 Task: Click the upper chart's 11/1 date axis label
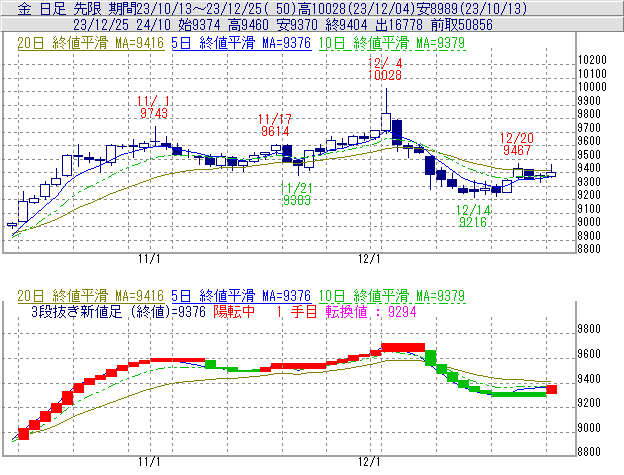[150, 259]
